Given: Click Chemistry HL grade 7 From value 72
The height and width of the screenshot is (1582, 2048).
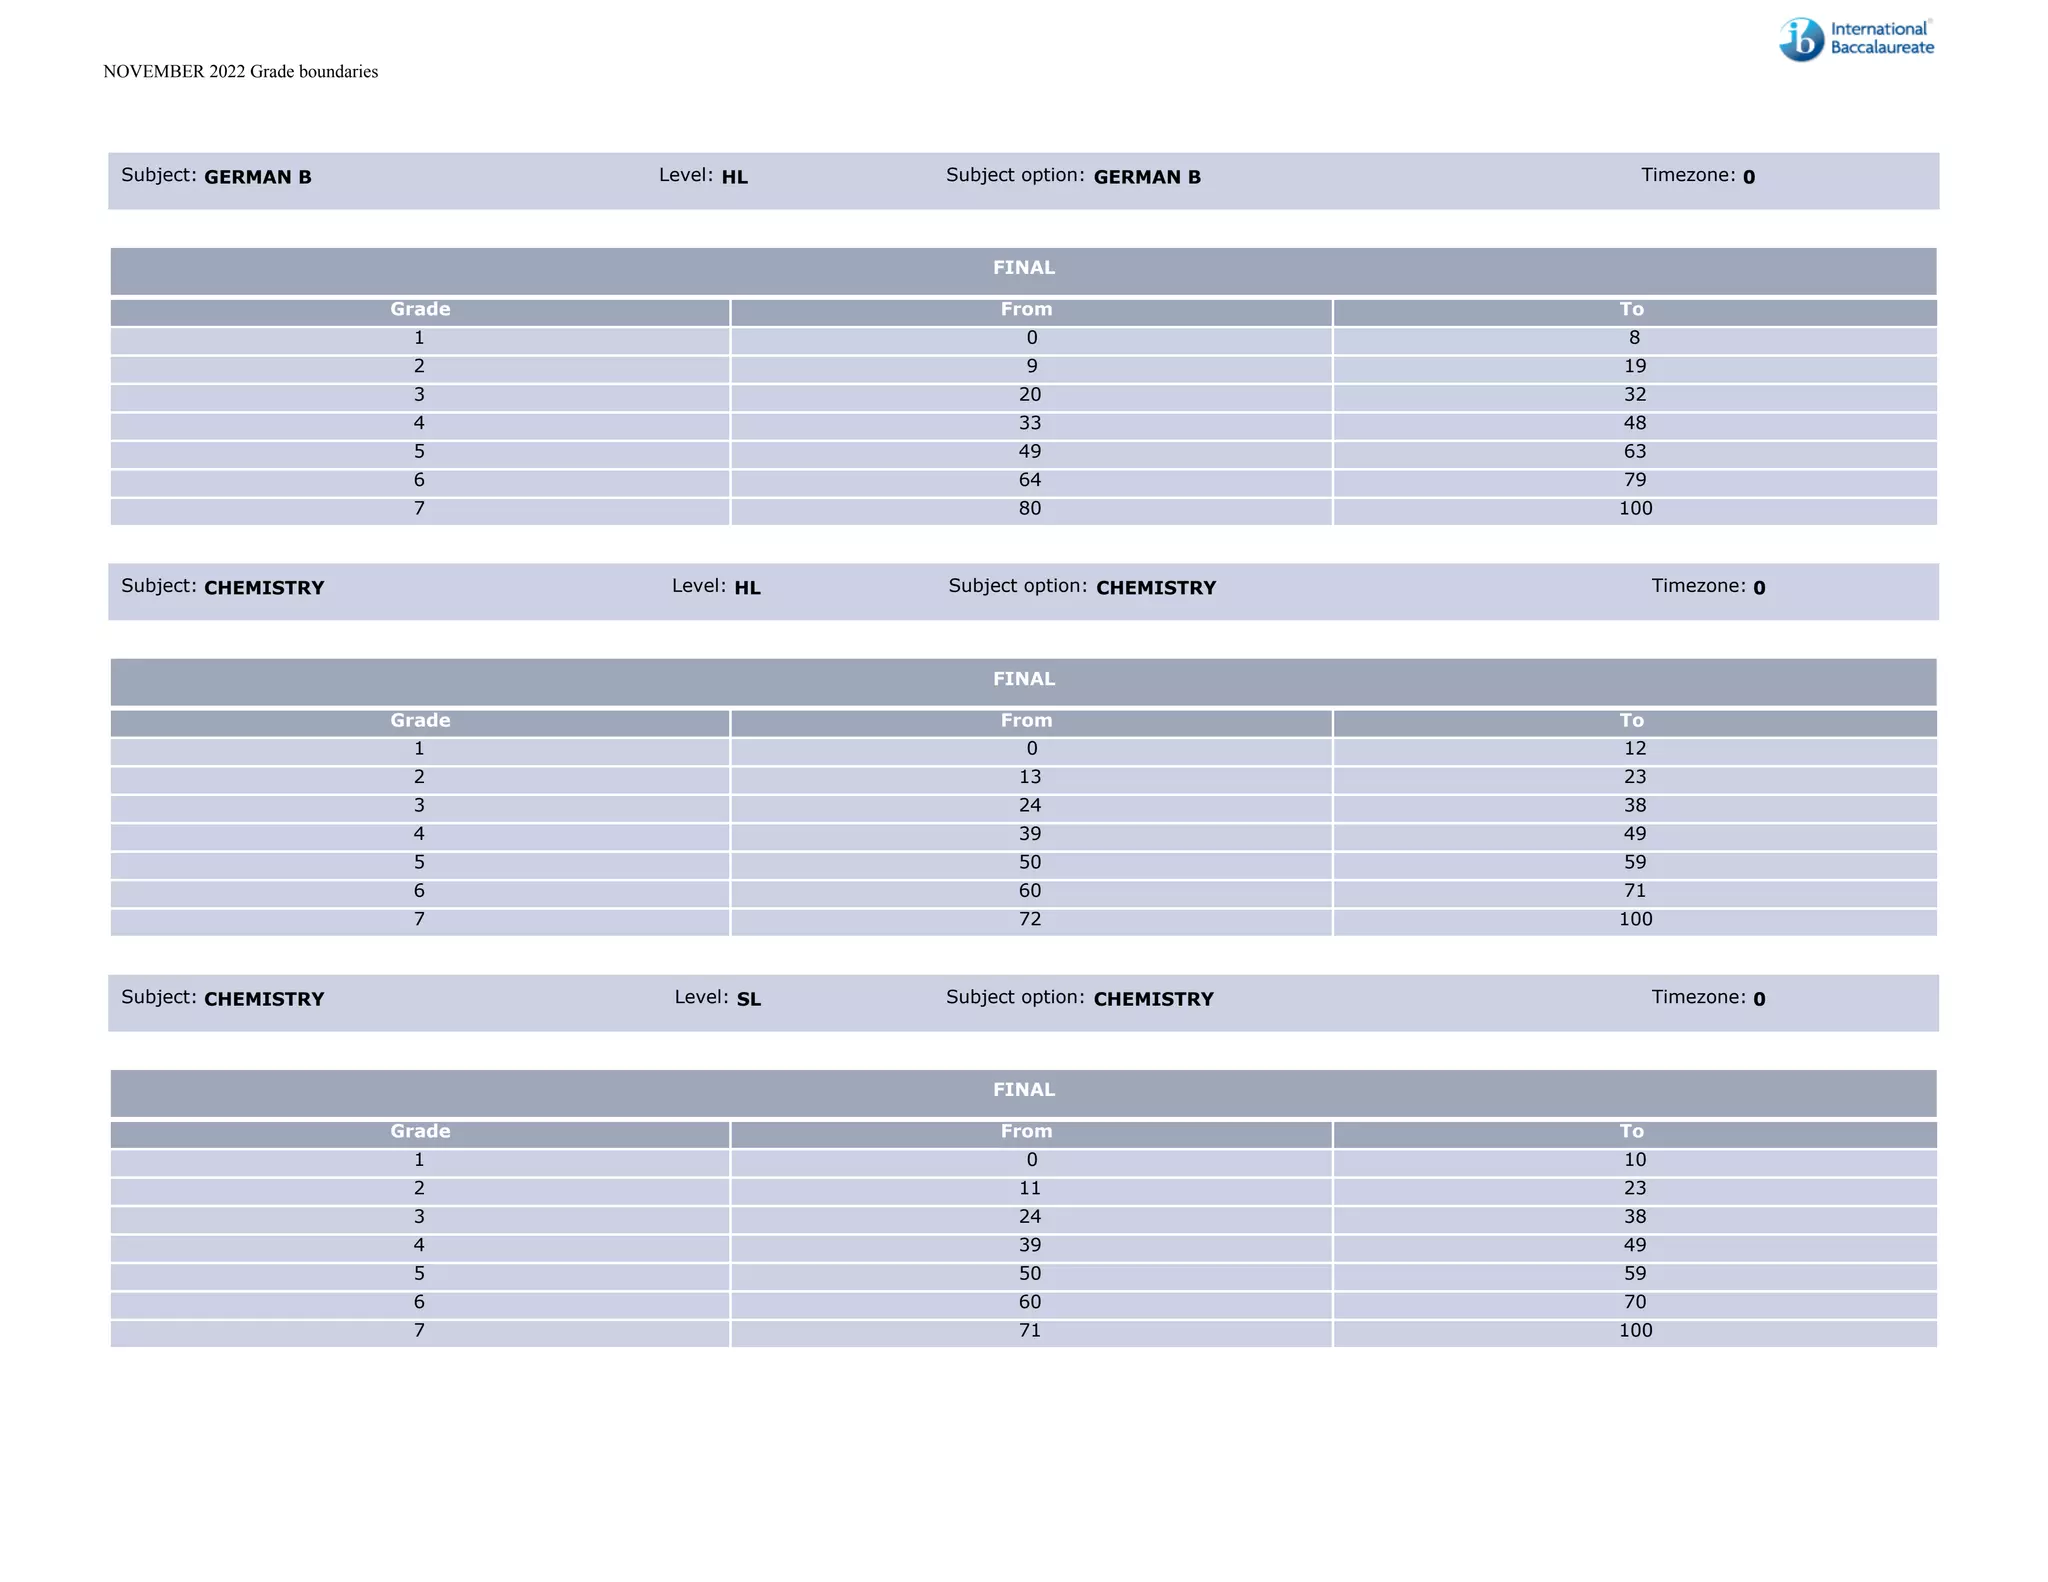Looking at the screenshot, I should click(x=1029, y=920).
